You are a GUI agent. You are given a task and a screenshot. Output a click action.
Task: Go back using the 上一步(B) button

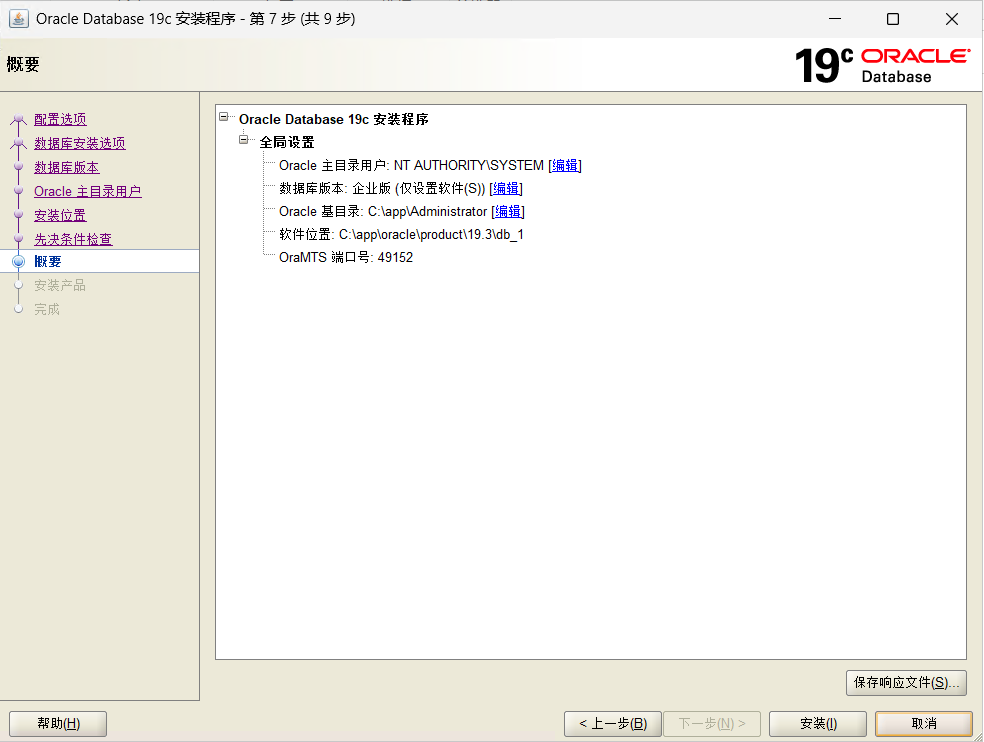click(612, 723)
